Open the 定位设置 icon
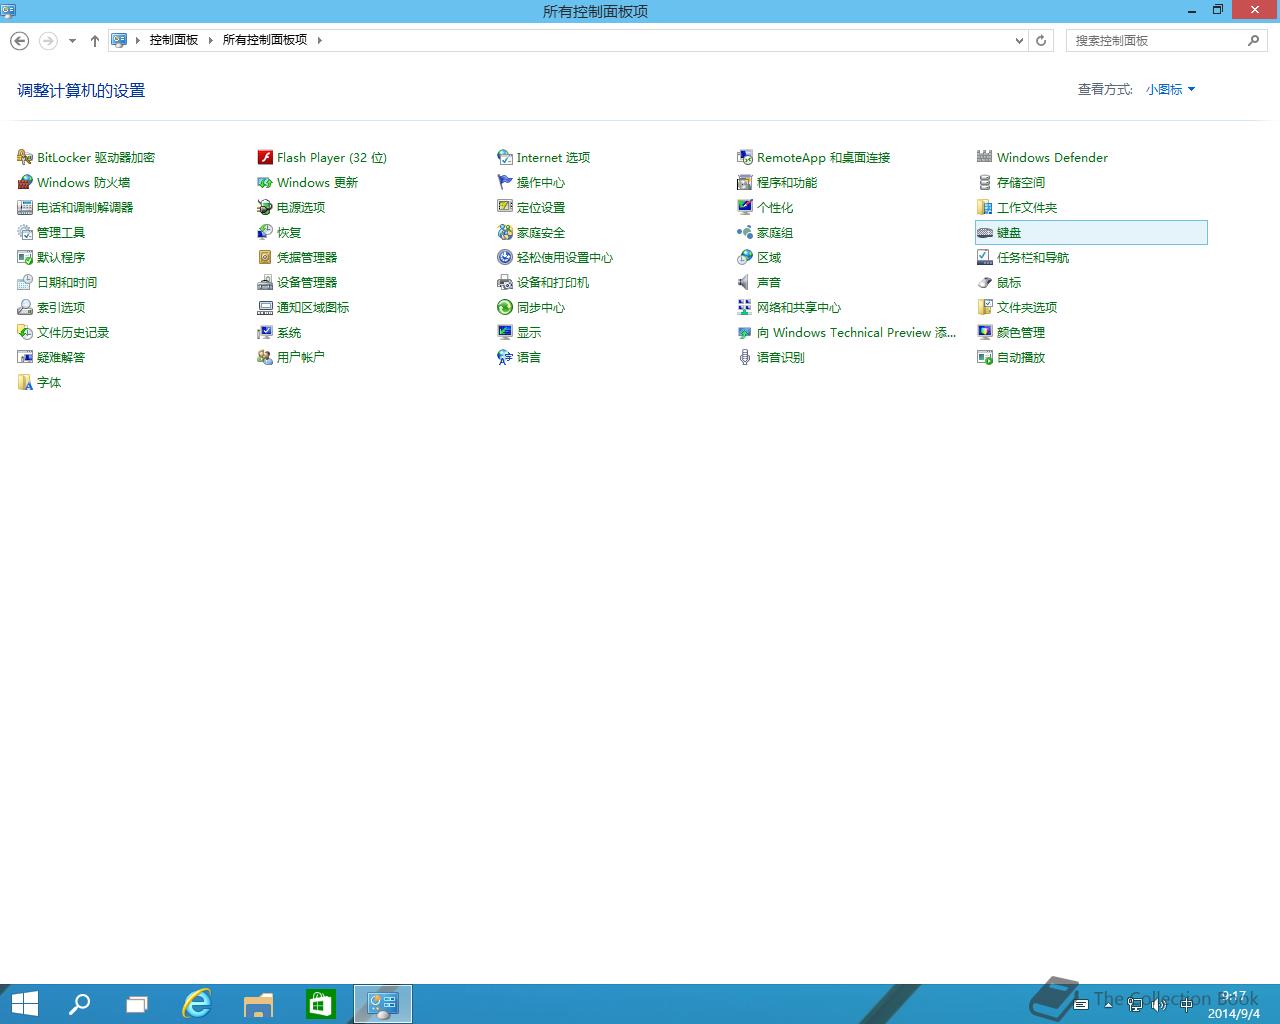1280x1024 pixels. tap(505, 207)
